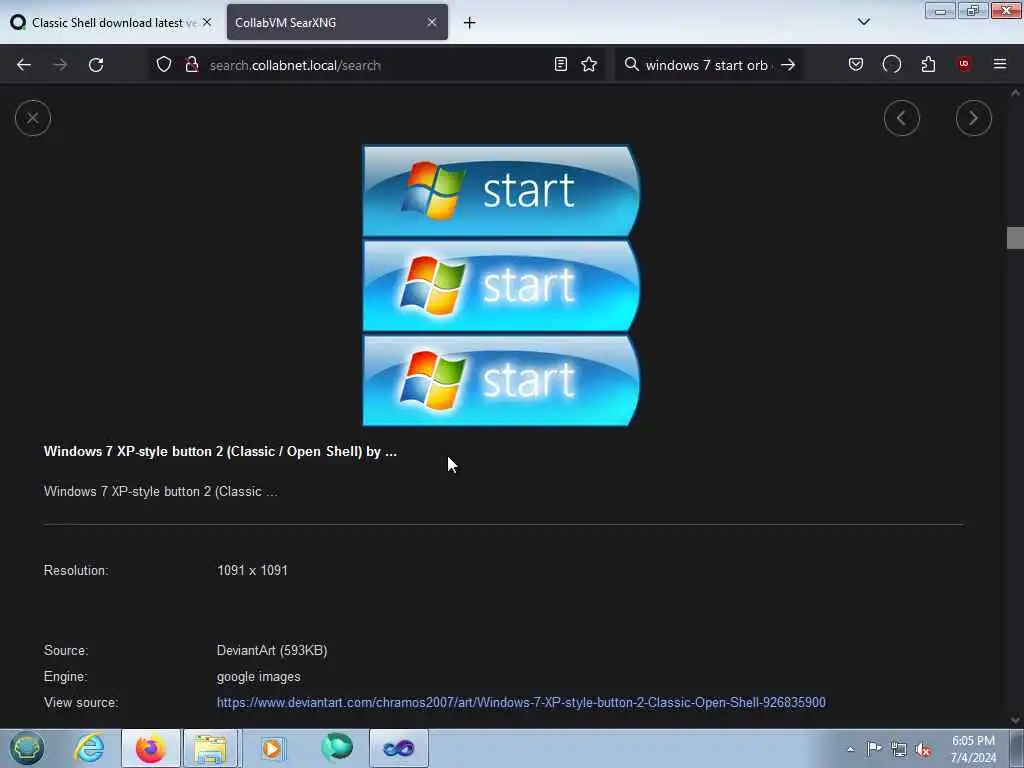Click the scrollbar up arrow
The width and height of the screenshot is (1024, 768).
[1015, 93]
